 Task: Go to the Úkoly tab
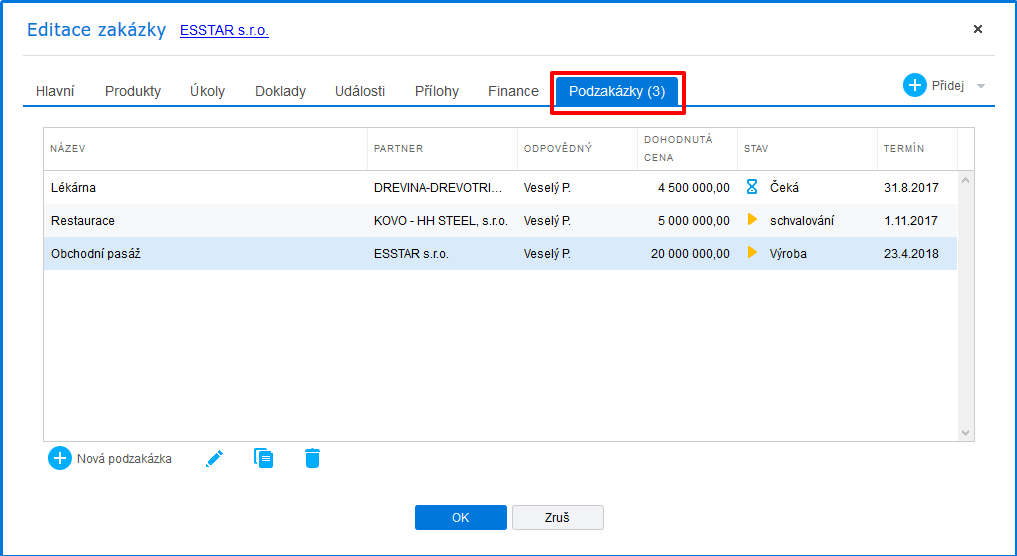point(208,91)
